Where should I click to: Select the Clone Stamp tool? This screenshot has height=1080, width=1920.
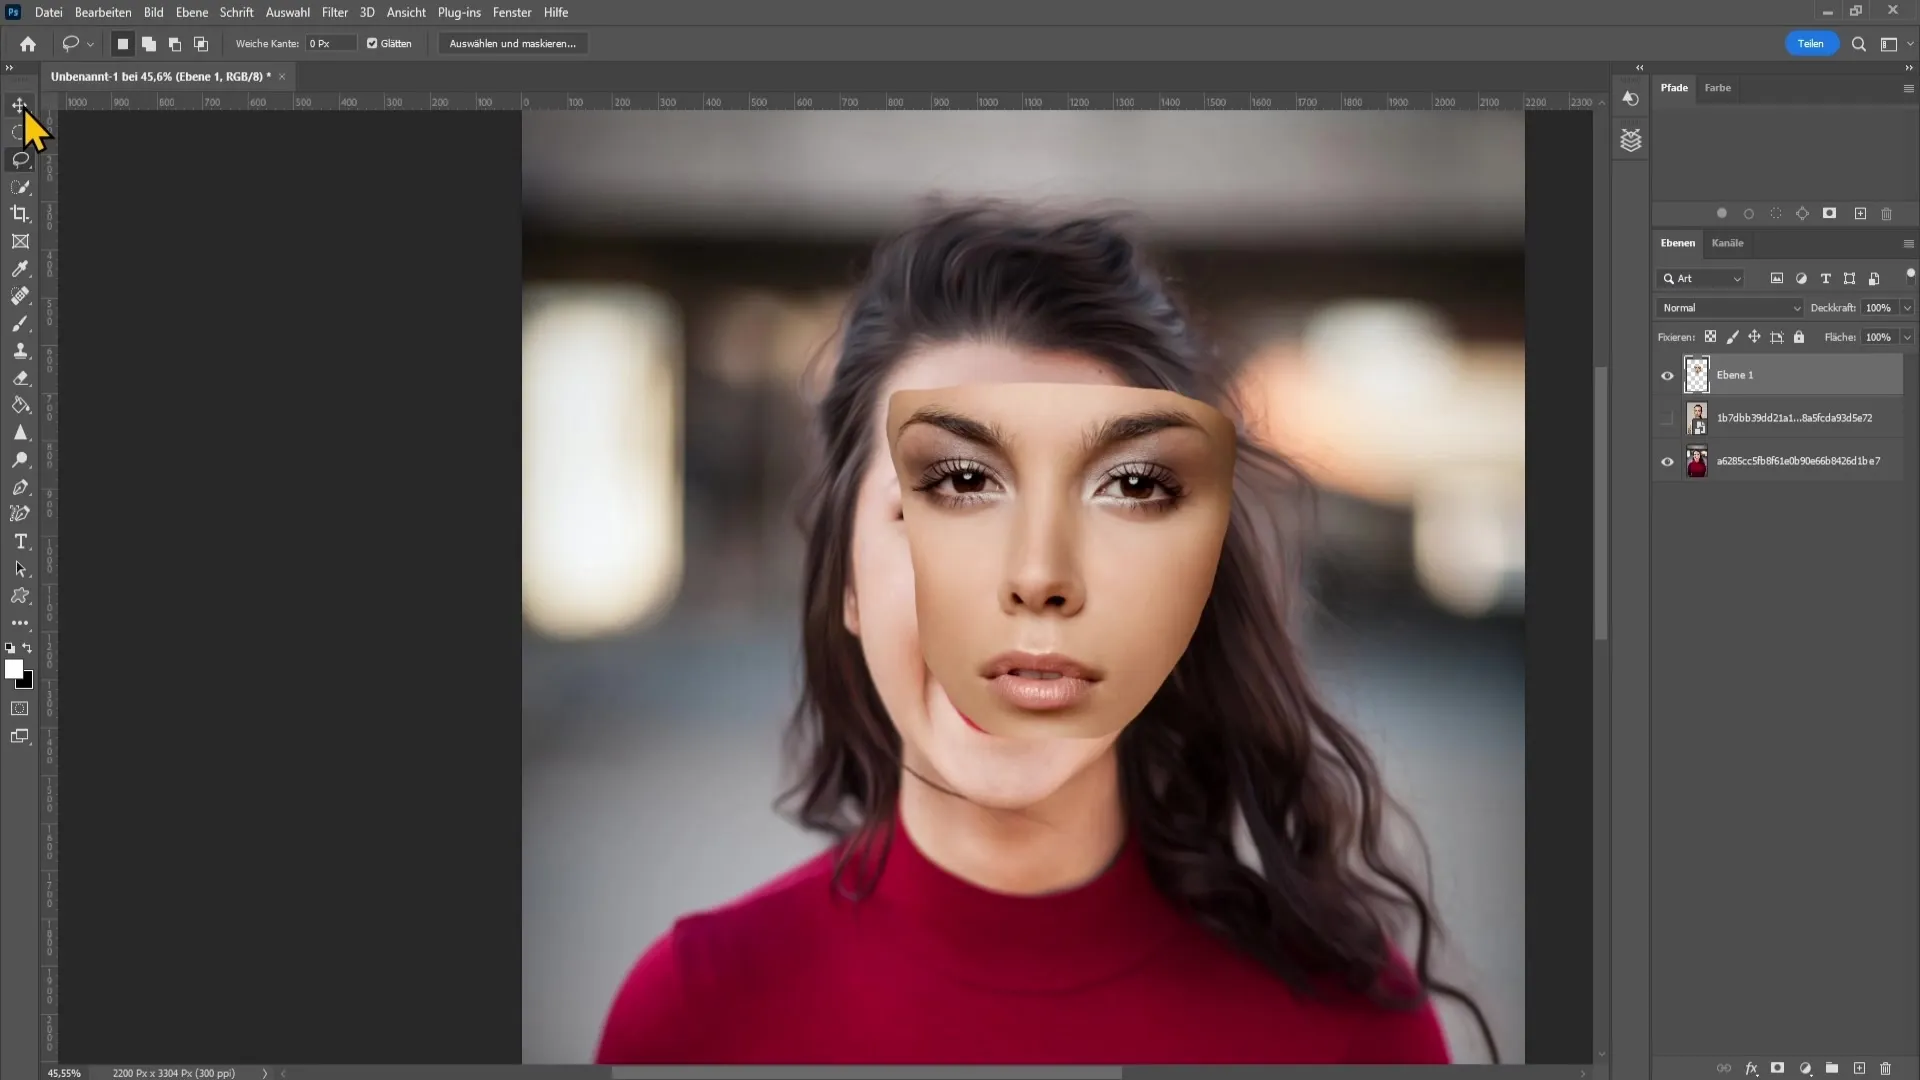click(x=20, y=352)
